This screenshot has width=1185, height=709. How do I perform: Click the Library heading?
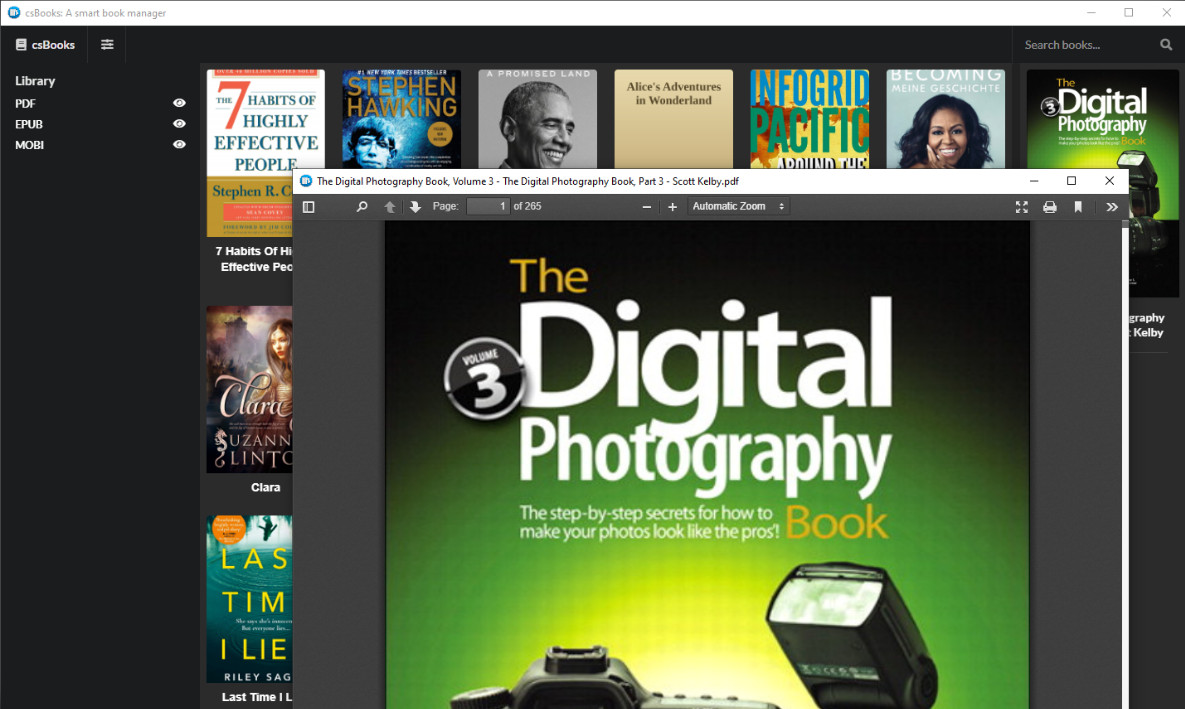[35, 81]
